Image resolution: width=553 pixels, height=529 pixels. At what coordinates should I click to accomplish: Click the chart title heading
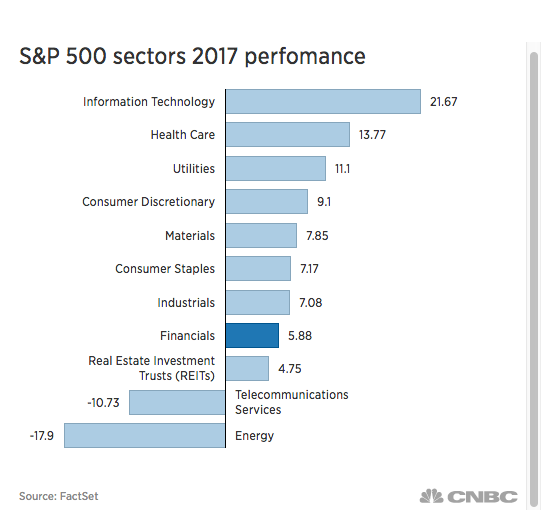click(192, 56)
